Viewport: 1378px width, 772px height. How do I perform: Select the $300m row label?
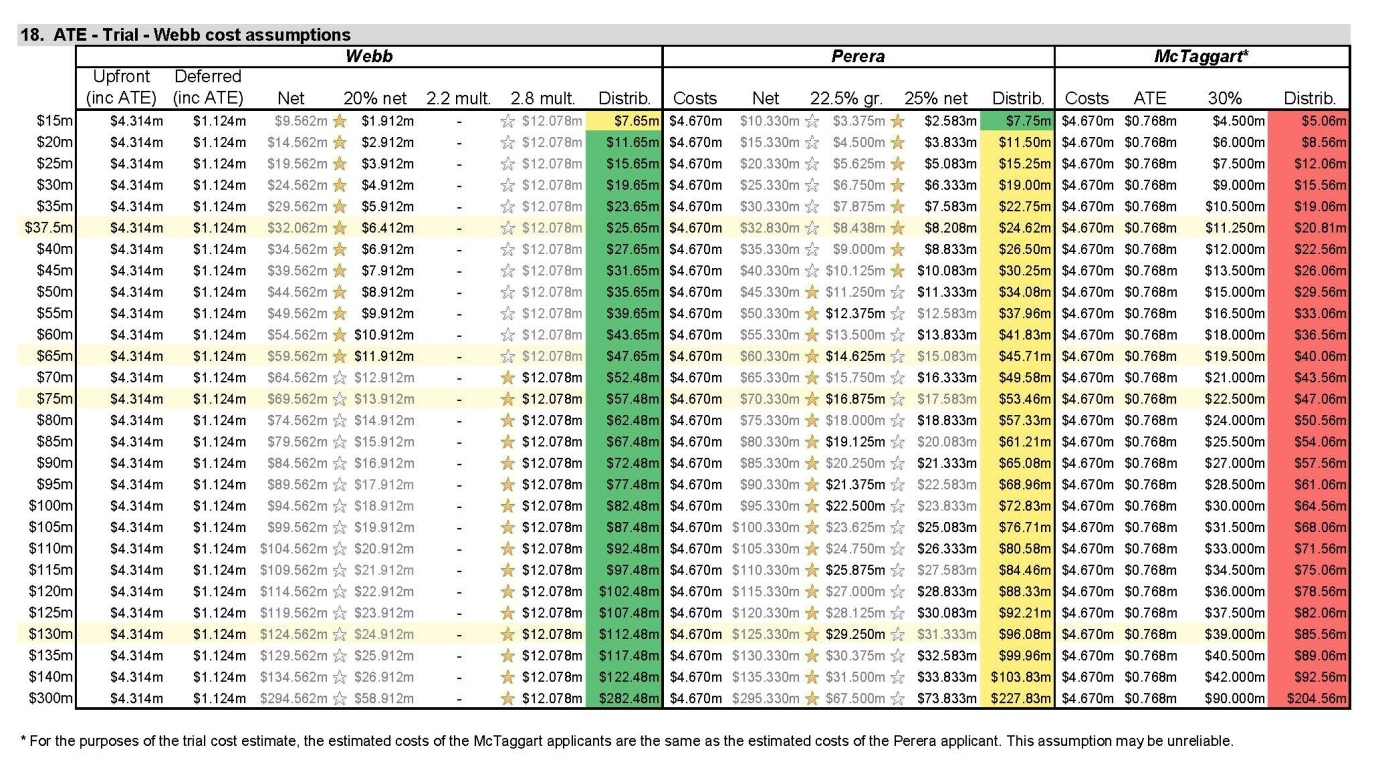[53, 697]
